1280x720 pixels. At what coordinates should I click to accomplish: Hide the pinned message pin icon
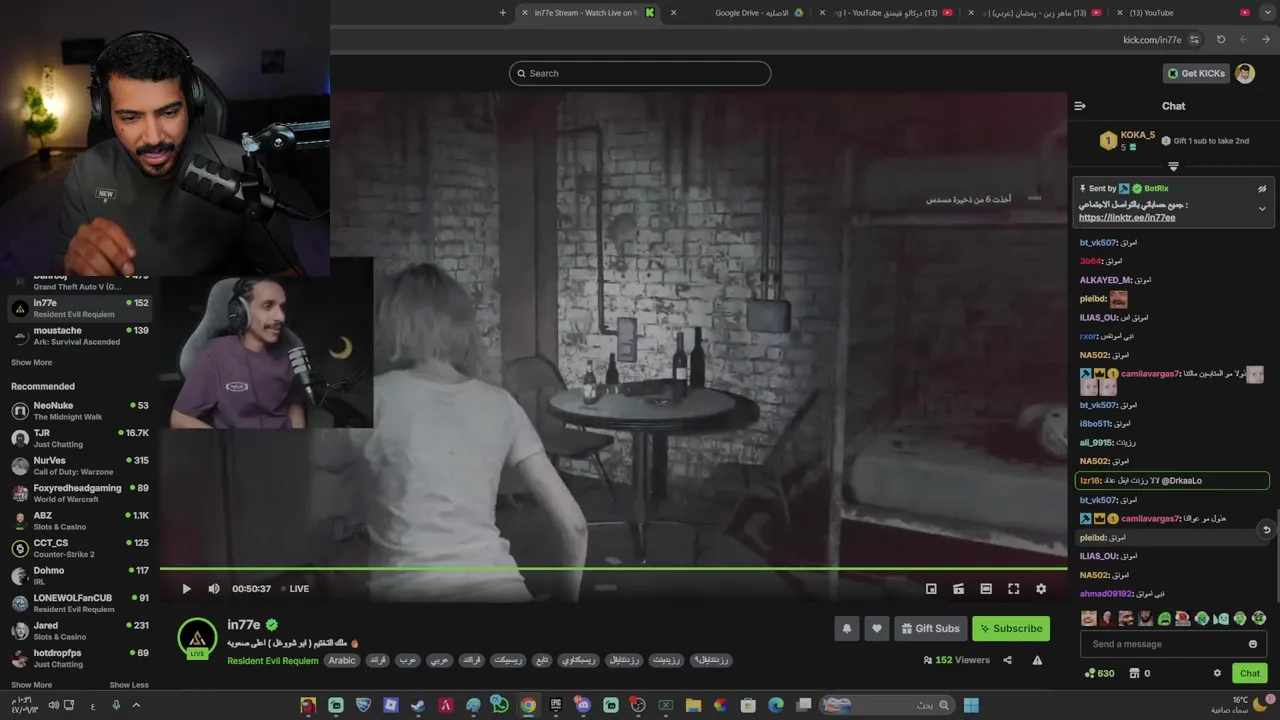[x=1262, y=189]
